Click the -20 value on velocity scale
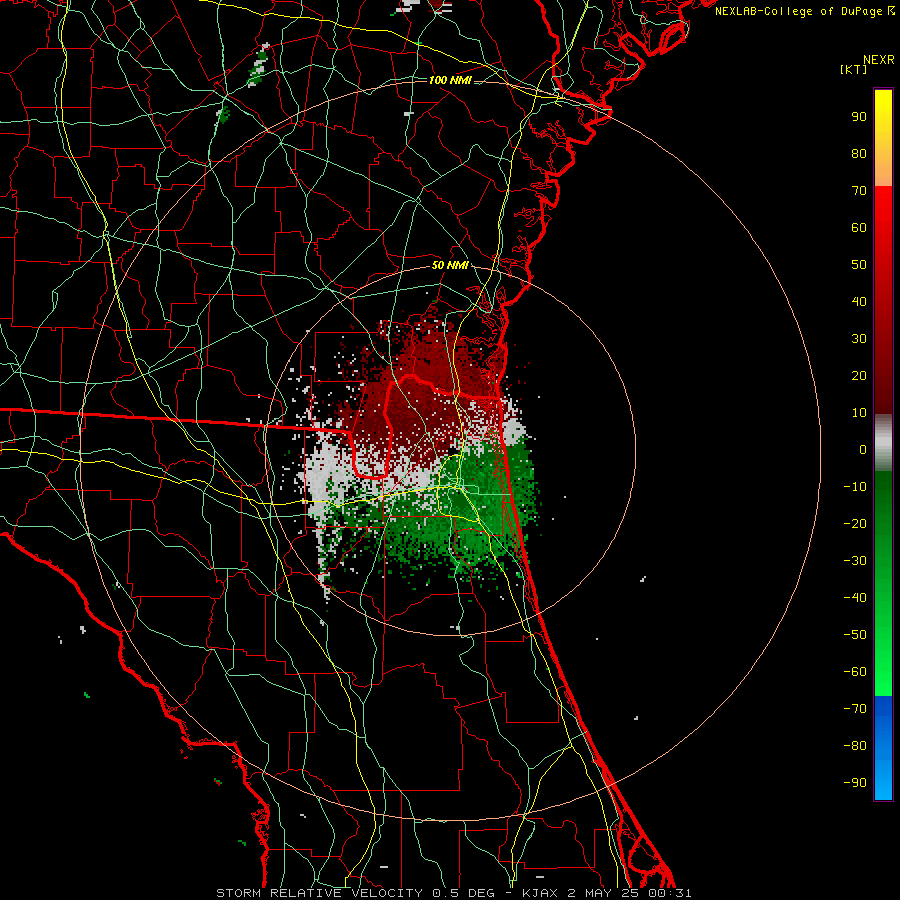This screenshot has height=900, width=900. pos(855,523)
